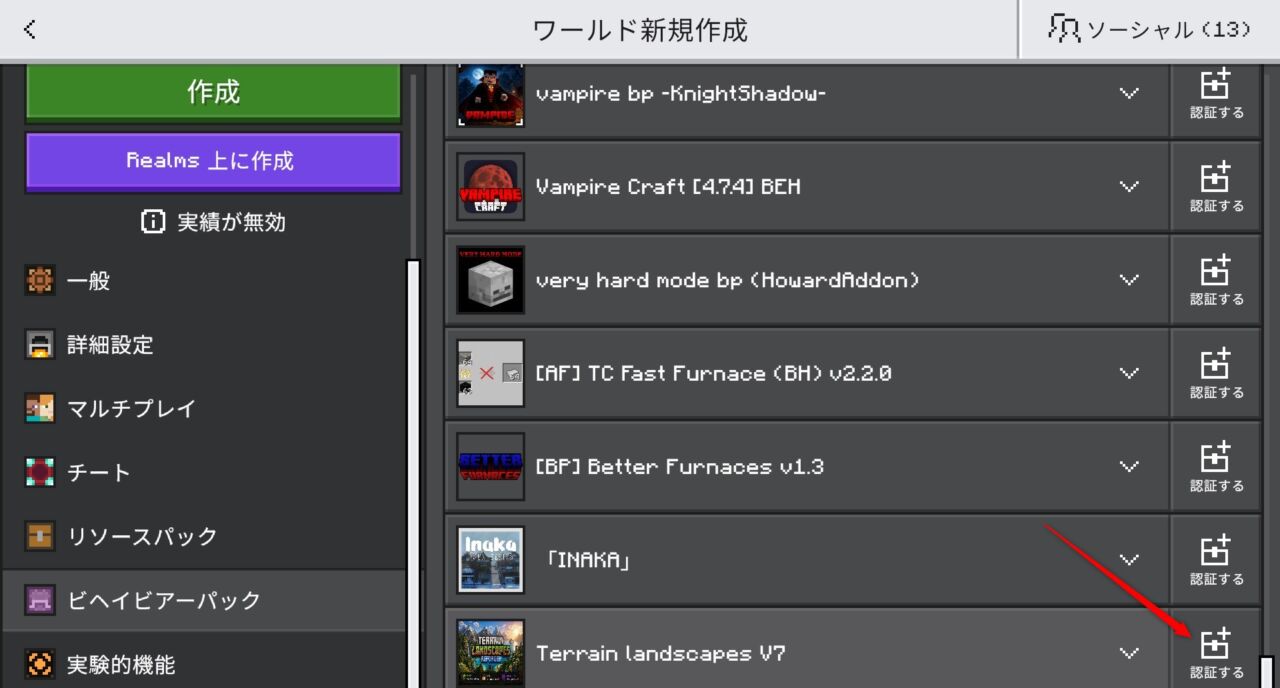Click the チート icon in sidebar
Screen dimensions: 1280x688
click(40, 473)
